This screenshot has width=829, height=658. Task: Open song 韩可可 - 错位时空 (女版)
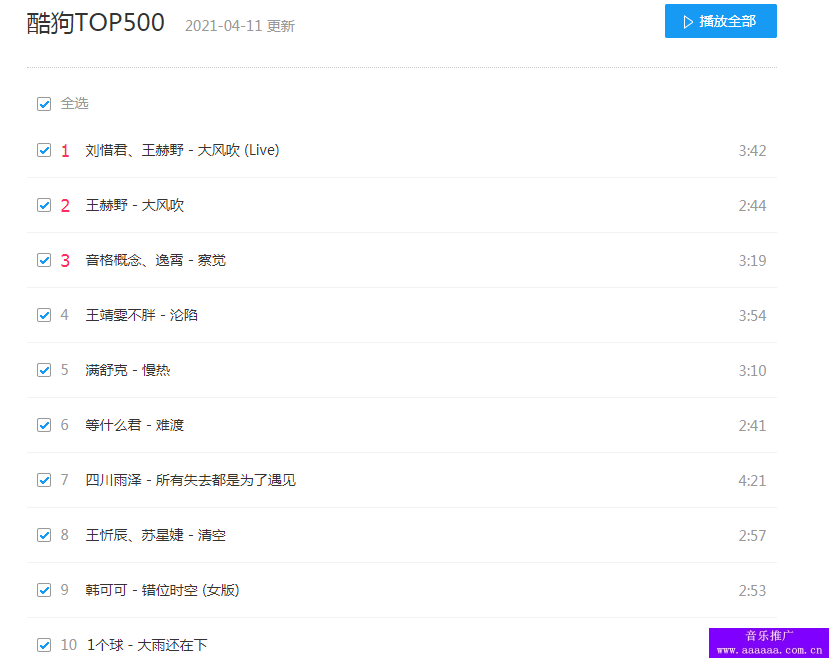[162, 590]
